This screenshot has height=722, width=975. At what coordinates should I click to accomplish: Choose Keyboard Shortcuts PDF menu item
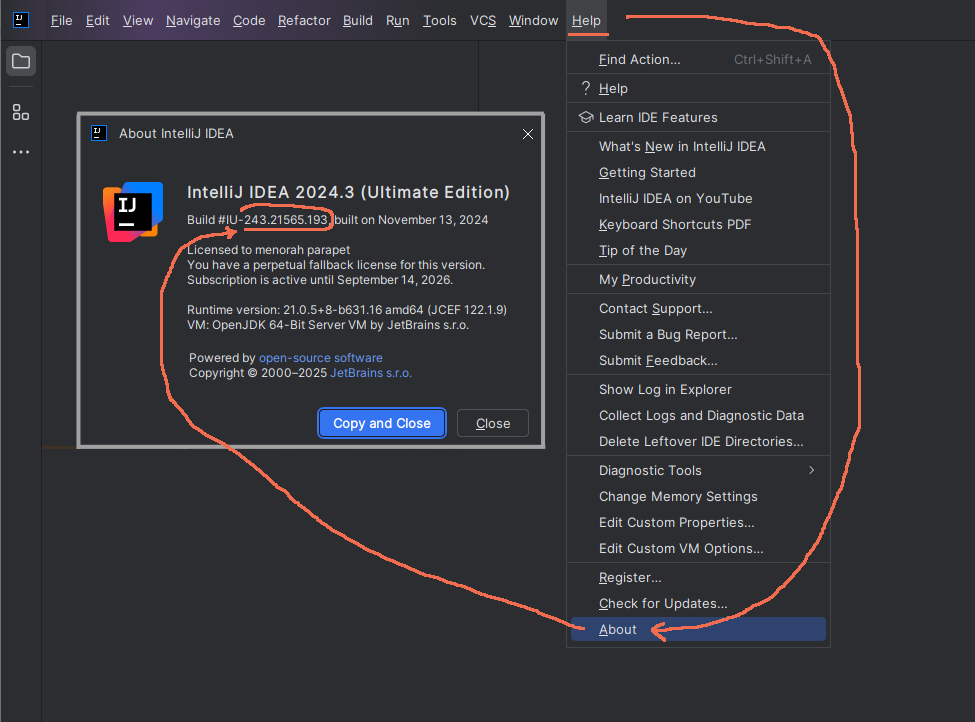674,224
